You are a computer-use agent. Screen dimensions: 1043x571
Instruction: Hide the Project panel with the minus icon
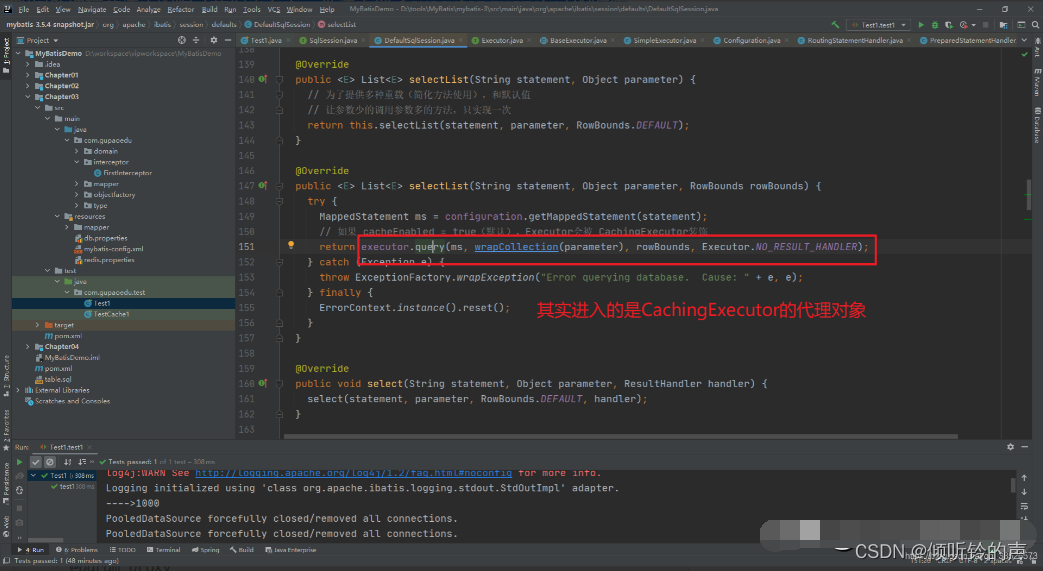tap(227, 40)
